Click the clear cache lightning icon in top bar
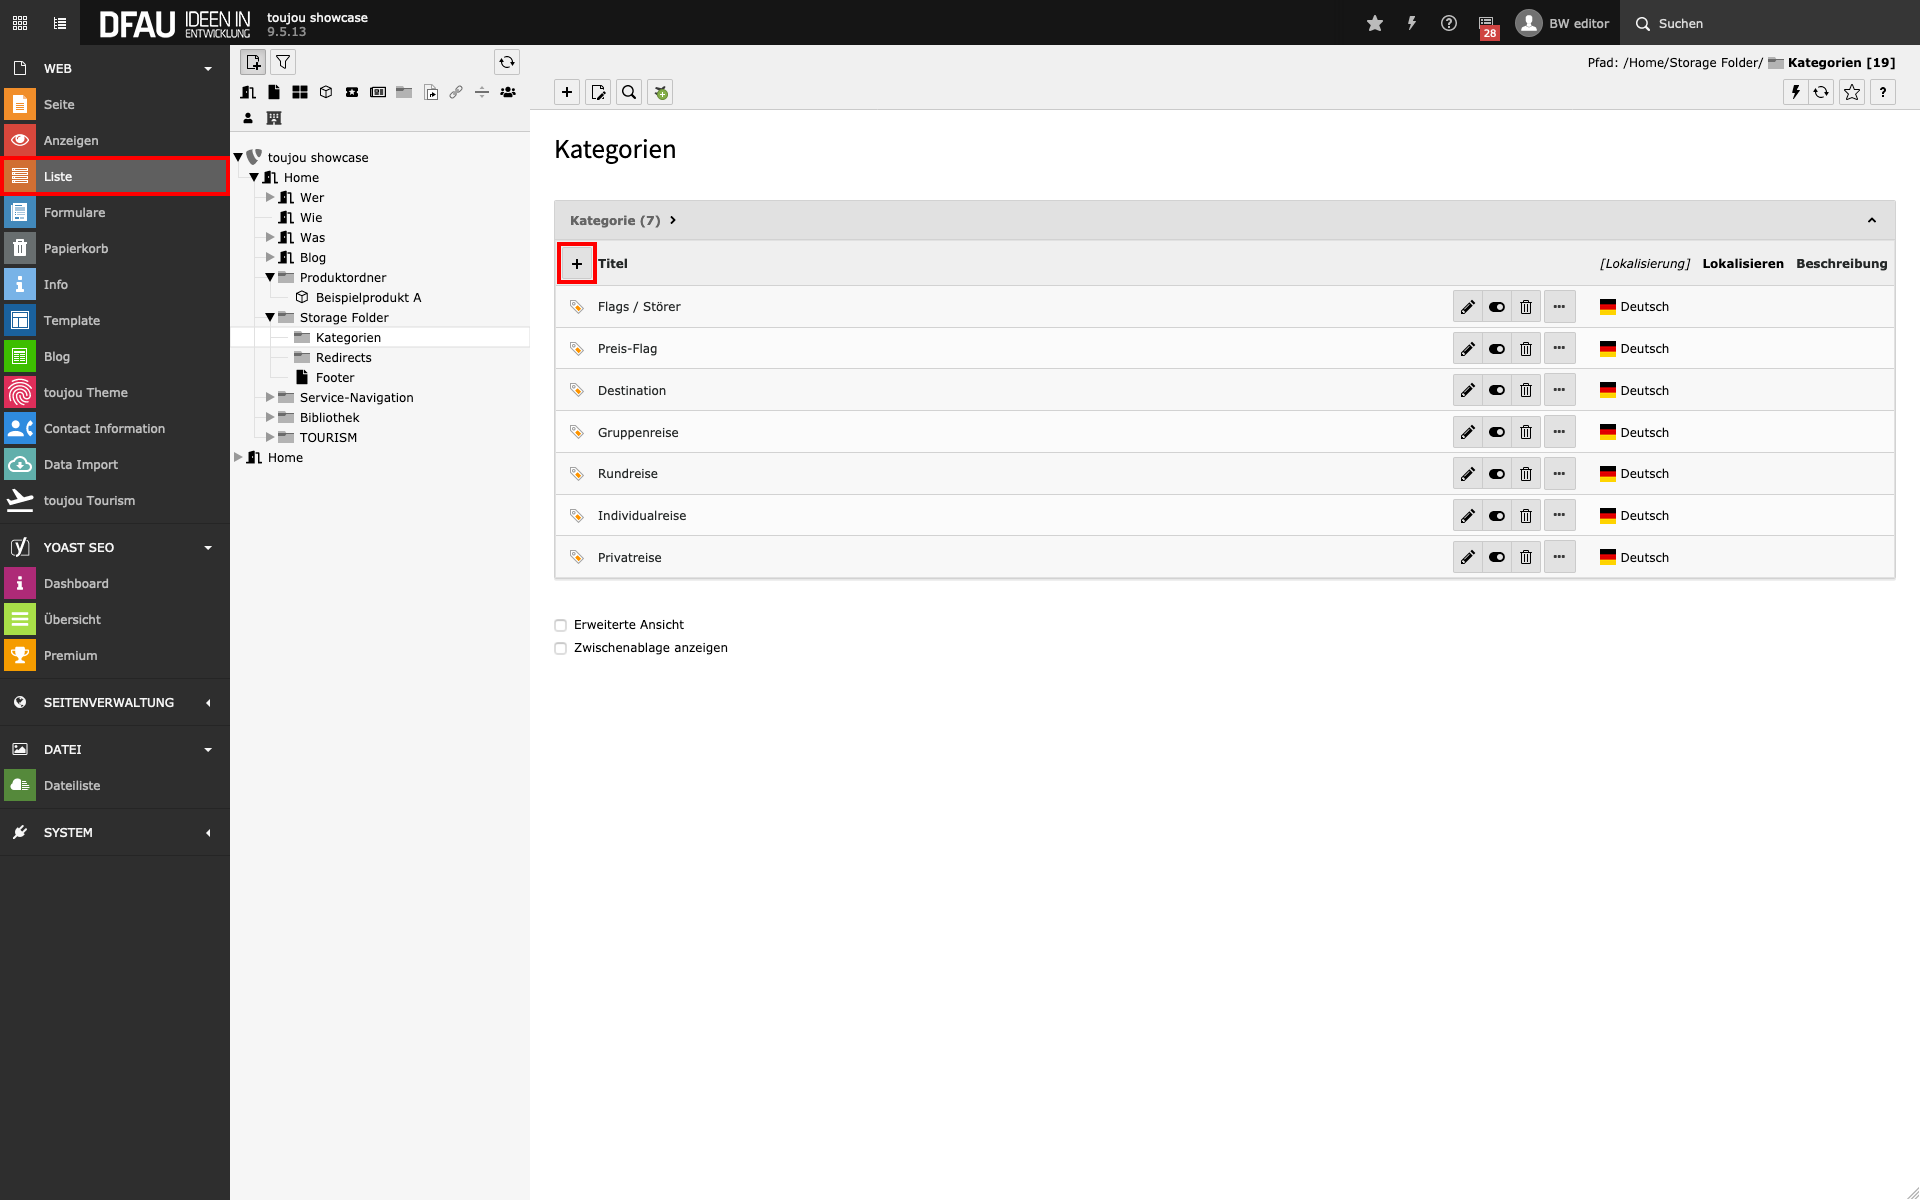1920x1200 pixels. pos(1411,23)
